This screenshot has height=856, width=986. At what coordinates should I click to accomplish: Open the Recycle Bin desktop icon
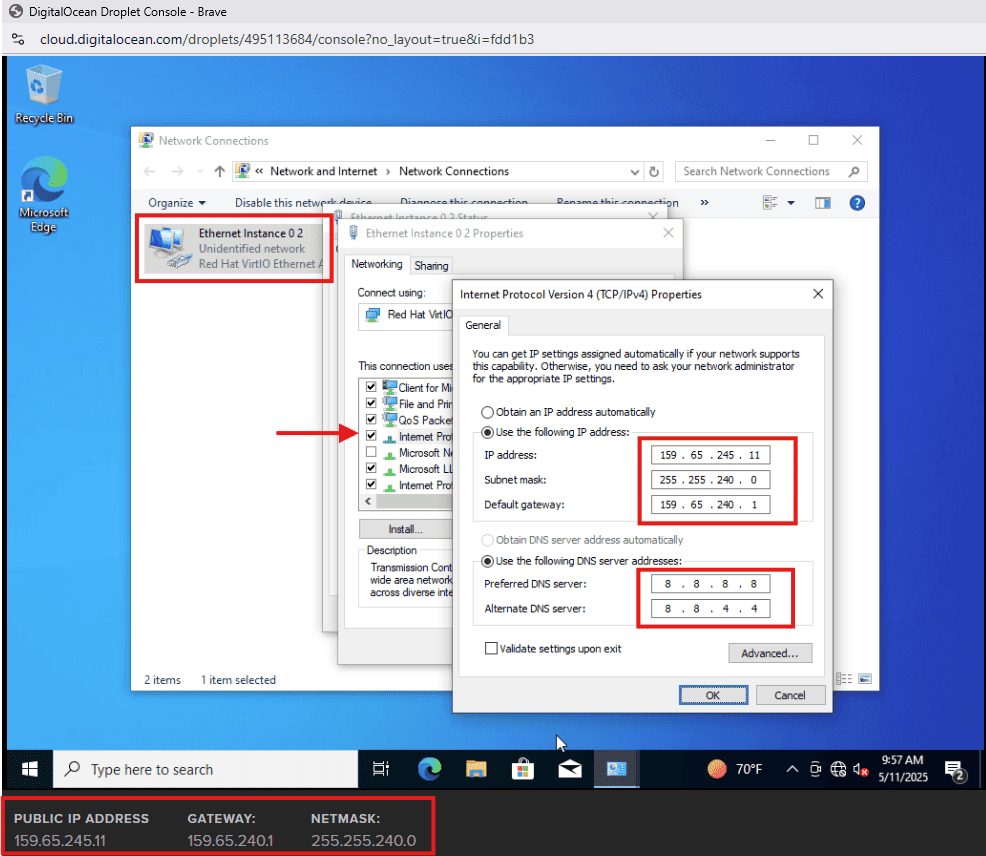(43, 94)
